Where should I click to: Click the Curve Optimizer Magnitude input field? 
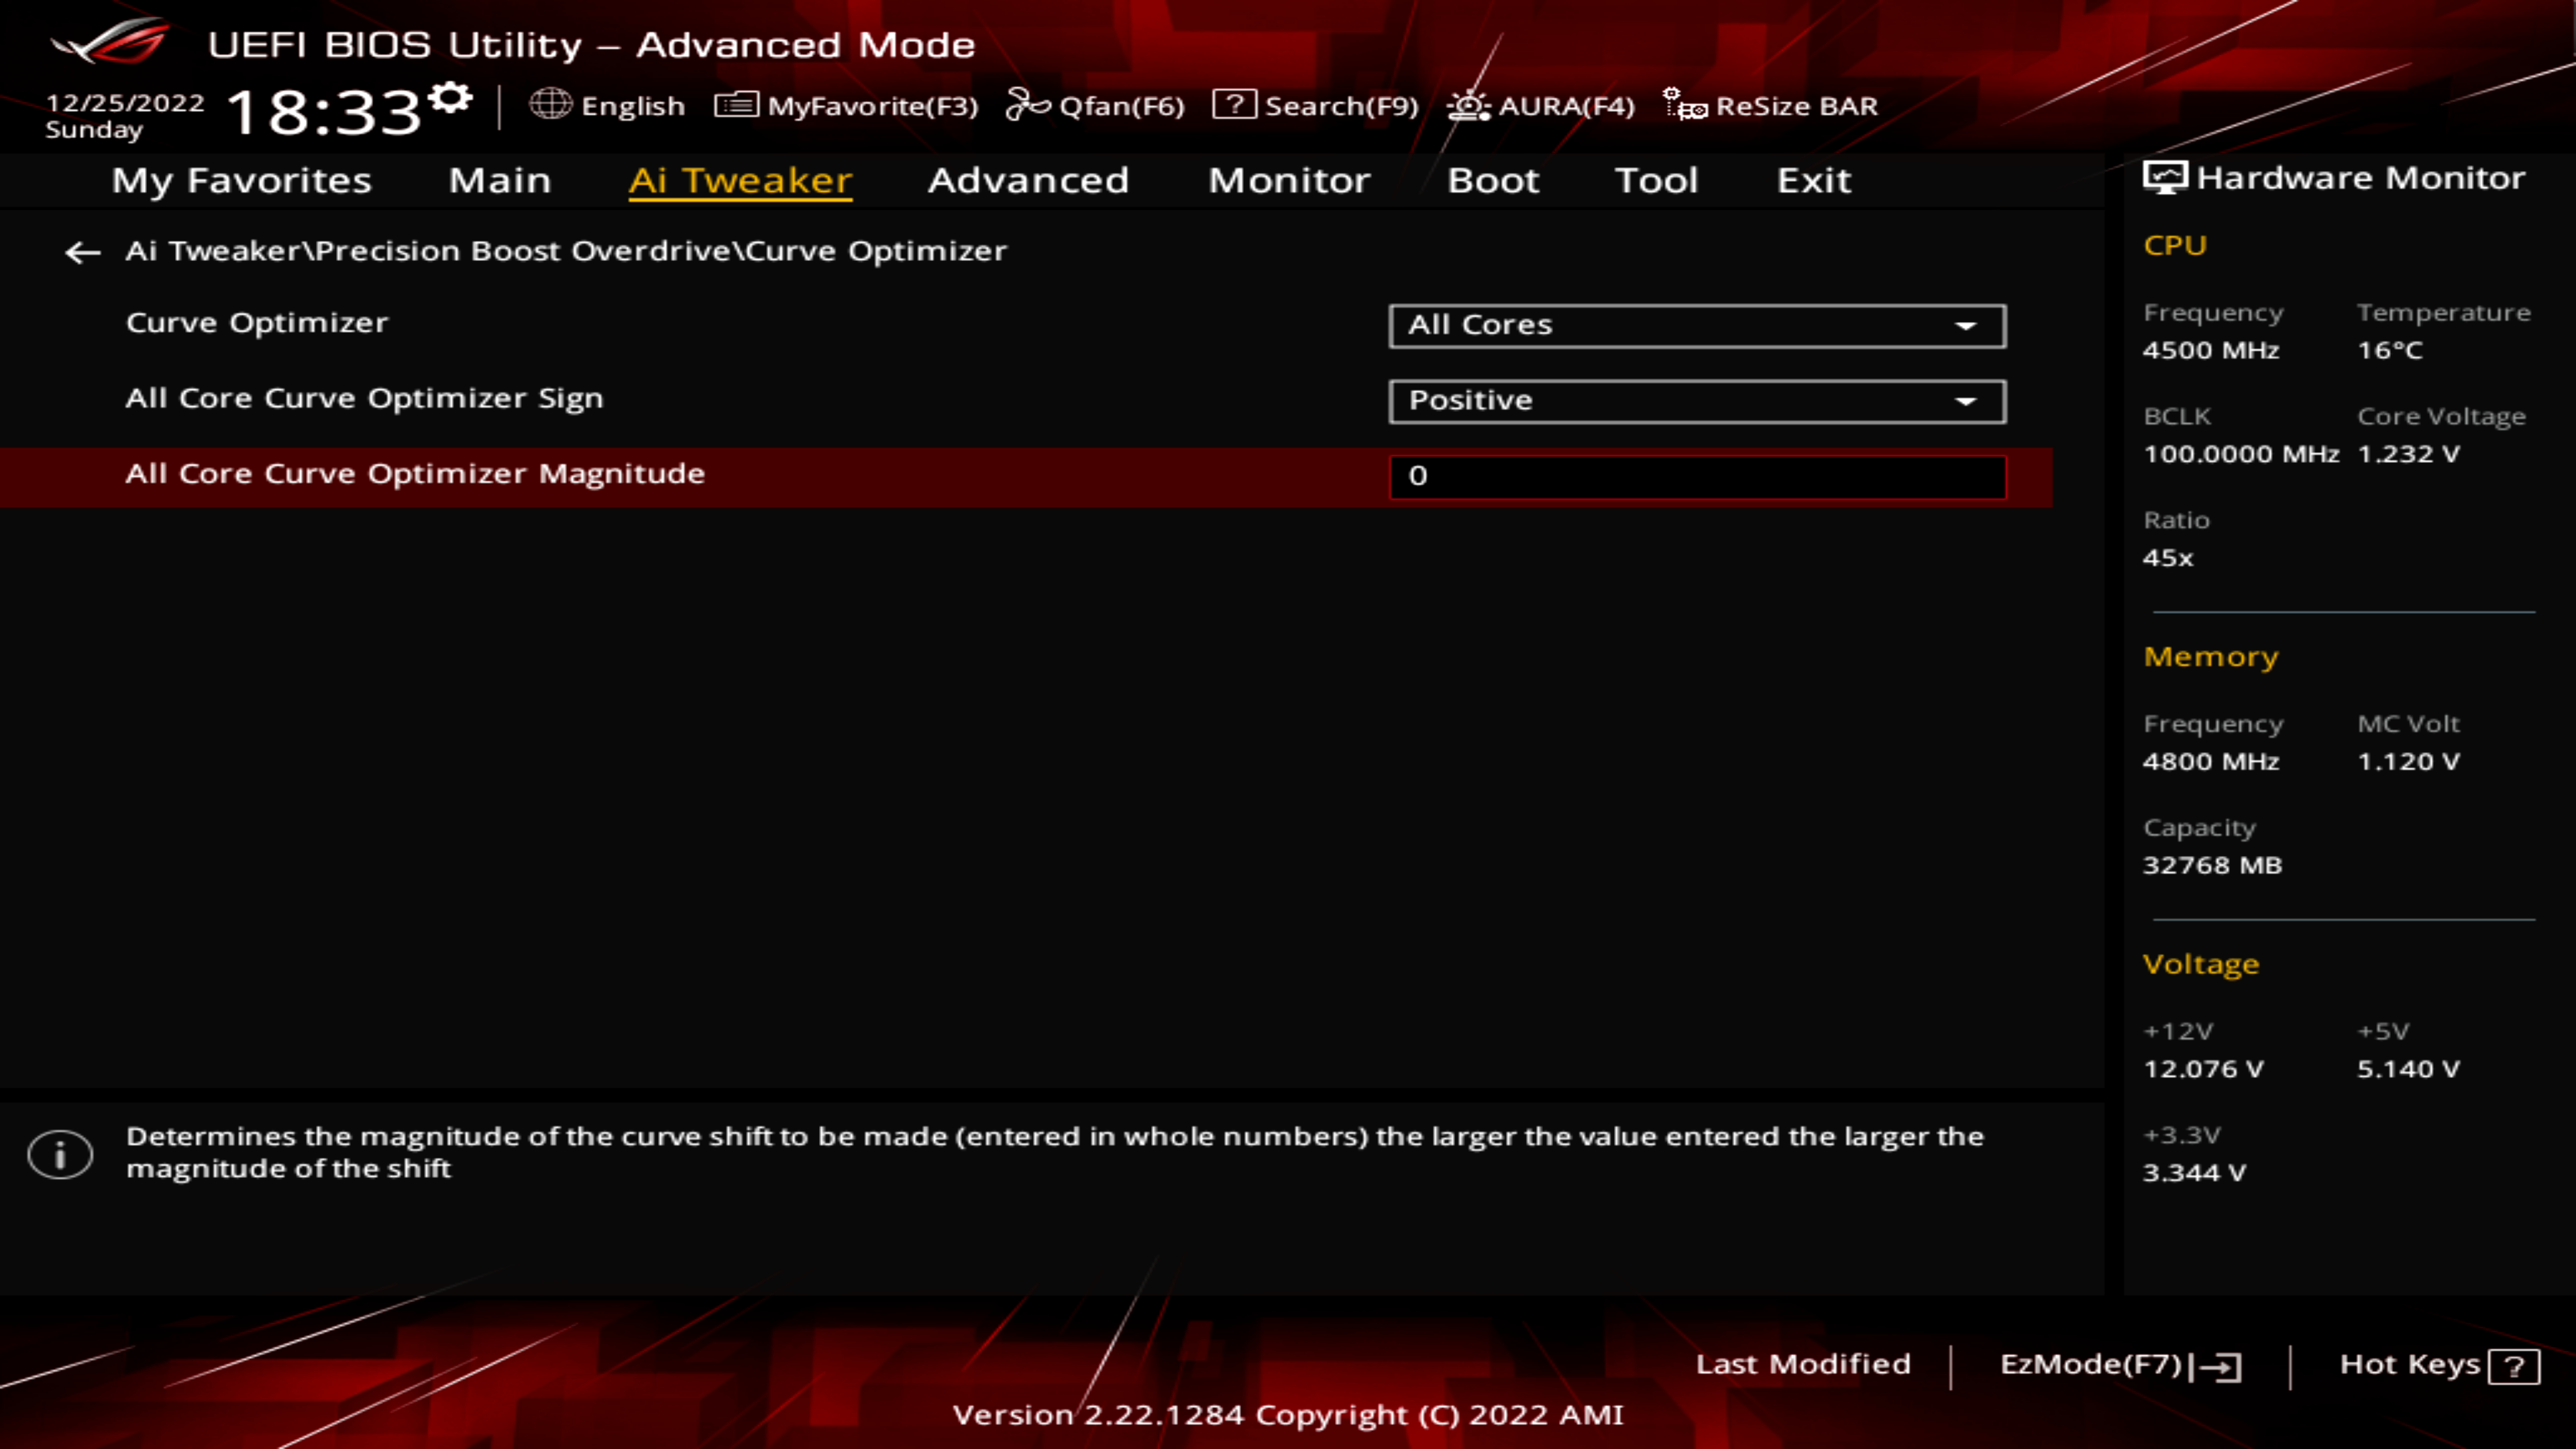point(1697,477)
